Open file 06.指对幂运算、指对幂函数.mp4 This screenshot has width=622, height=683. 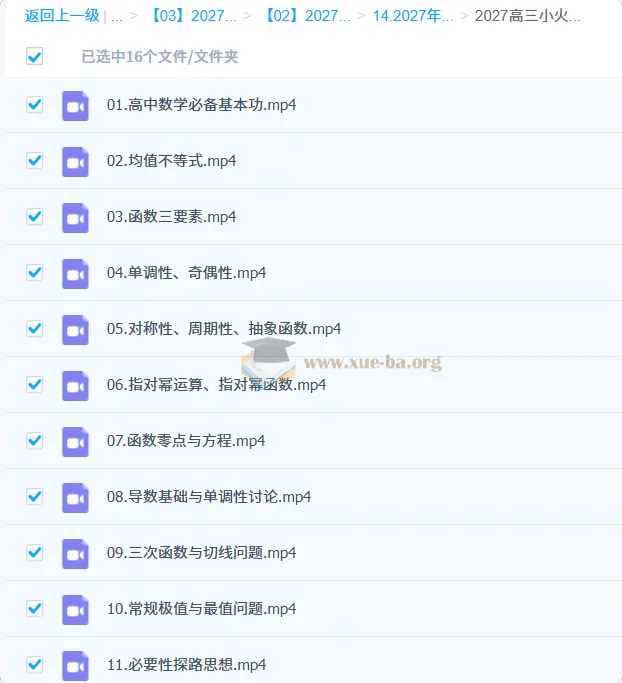pyautogui.click(x=216, y=385)
